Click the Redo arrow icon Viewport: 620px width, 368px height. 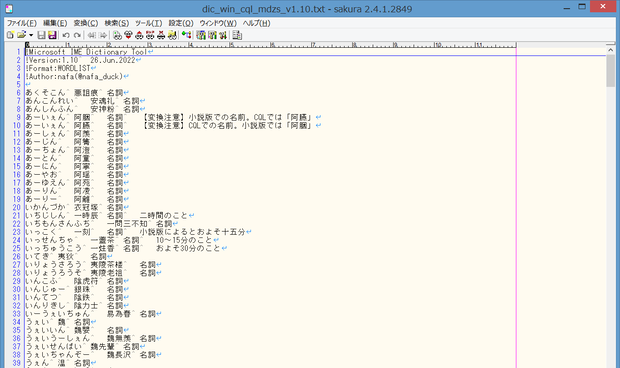pos(77,35)
